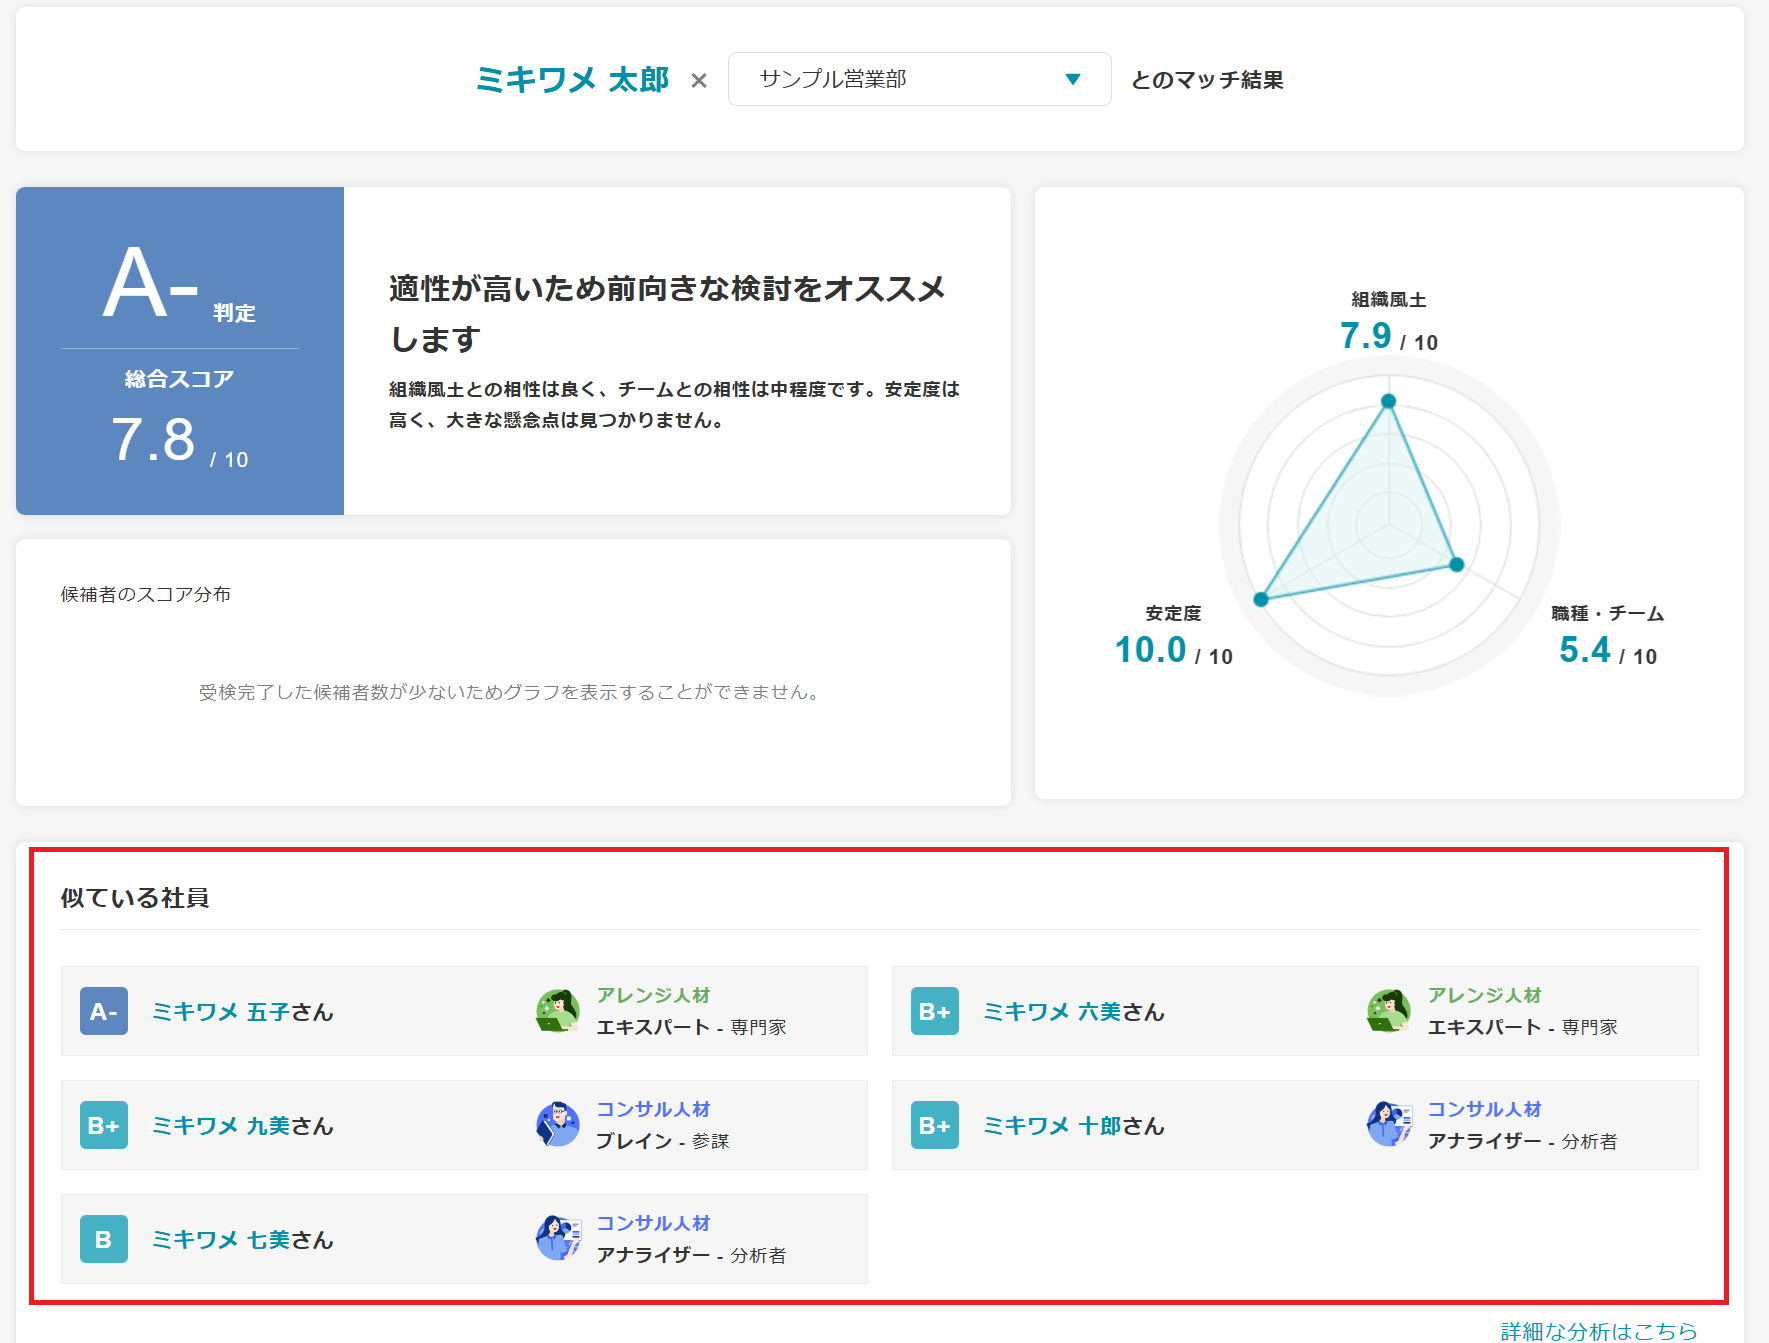The image size is (1769, 1343).
Task: Click the 安定度 point on radar chart
Action: 1261,599
